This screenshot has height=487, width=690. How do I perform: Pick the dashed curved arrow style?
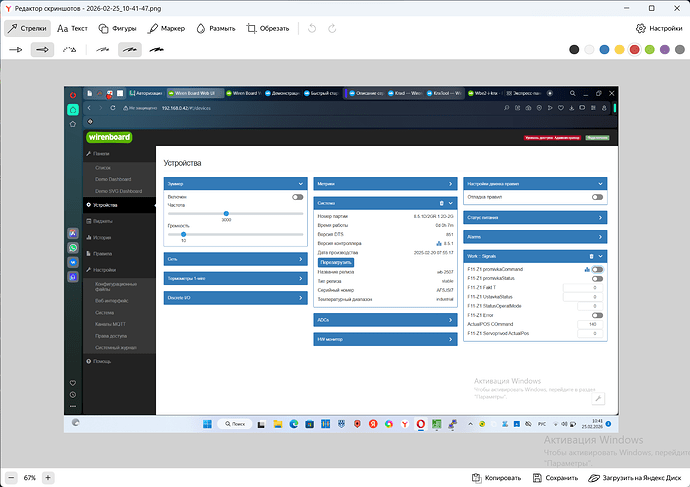(x=69, y=50)
